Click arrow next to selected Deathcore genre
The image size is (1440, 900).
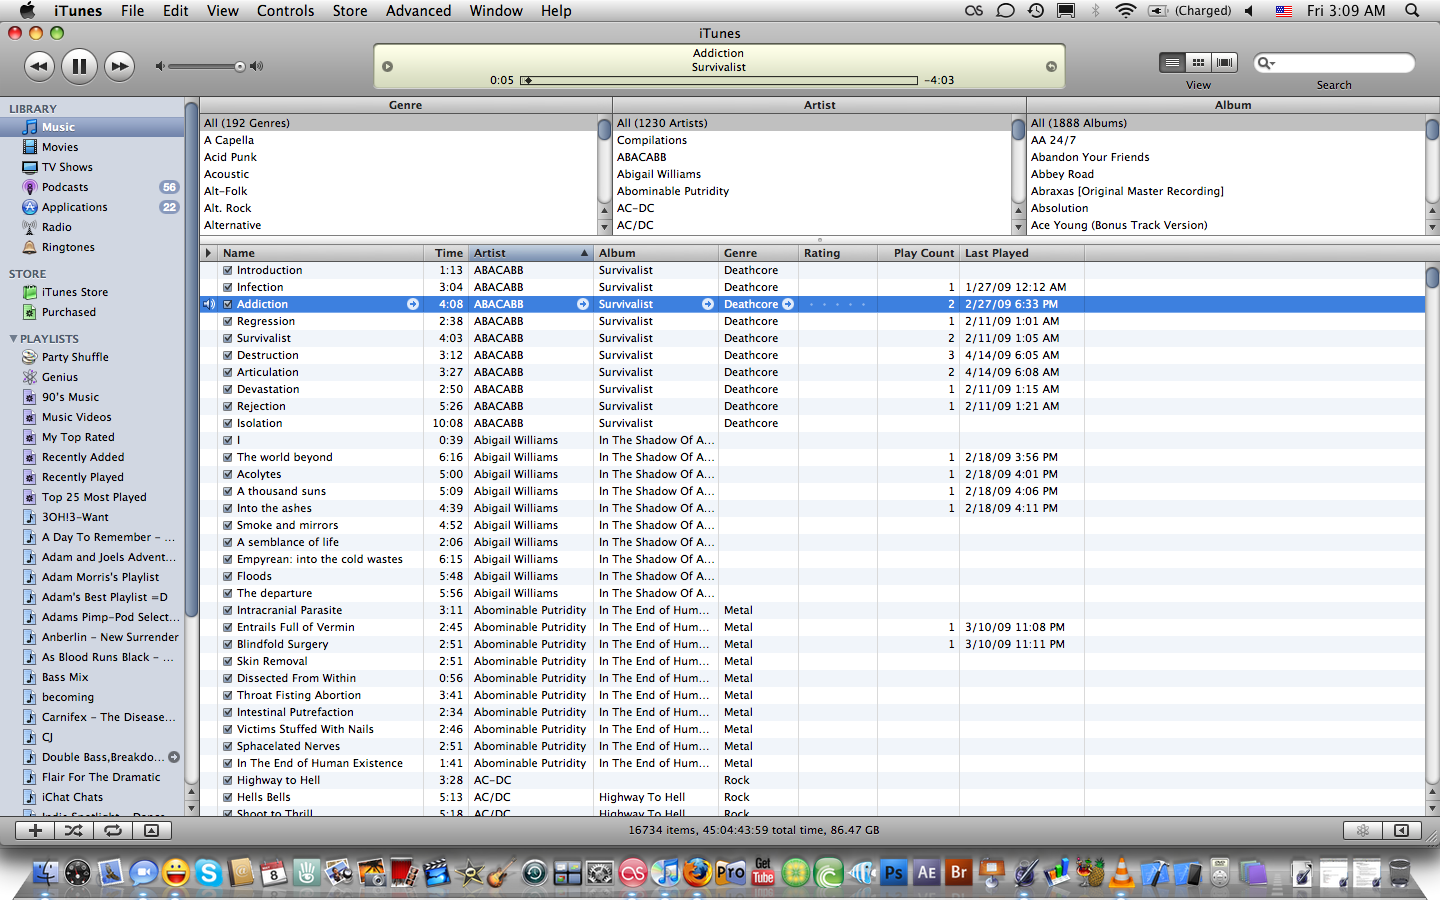(x=788, y=304)
